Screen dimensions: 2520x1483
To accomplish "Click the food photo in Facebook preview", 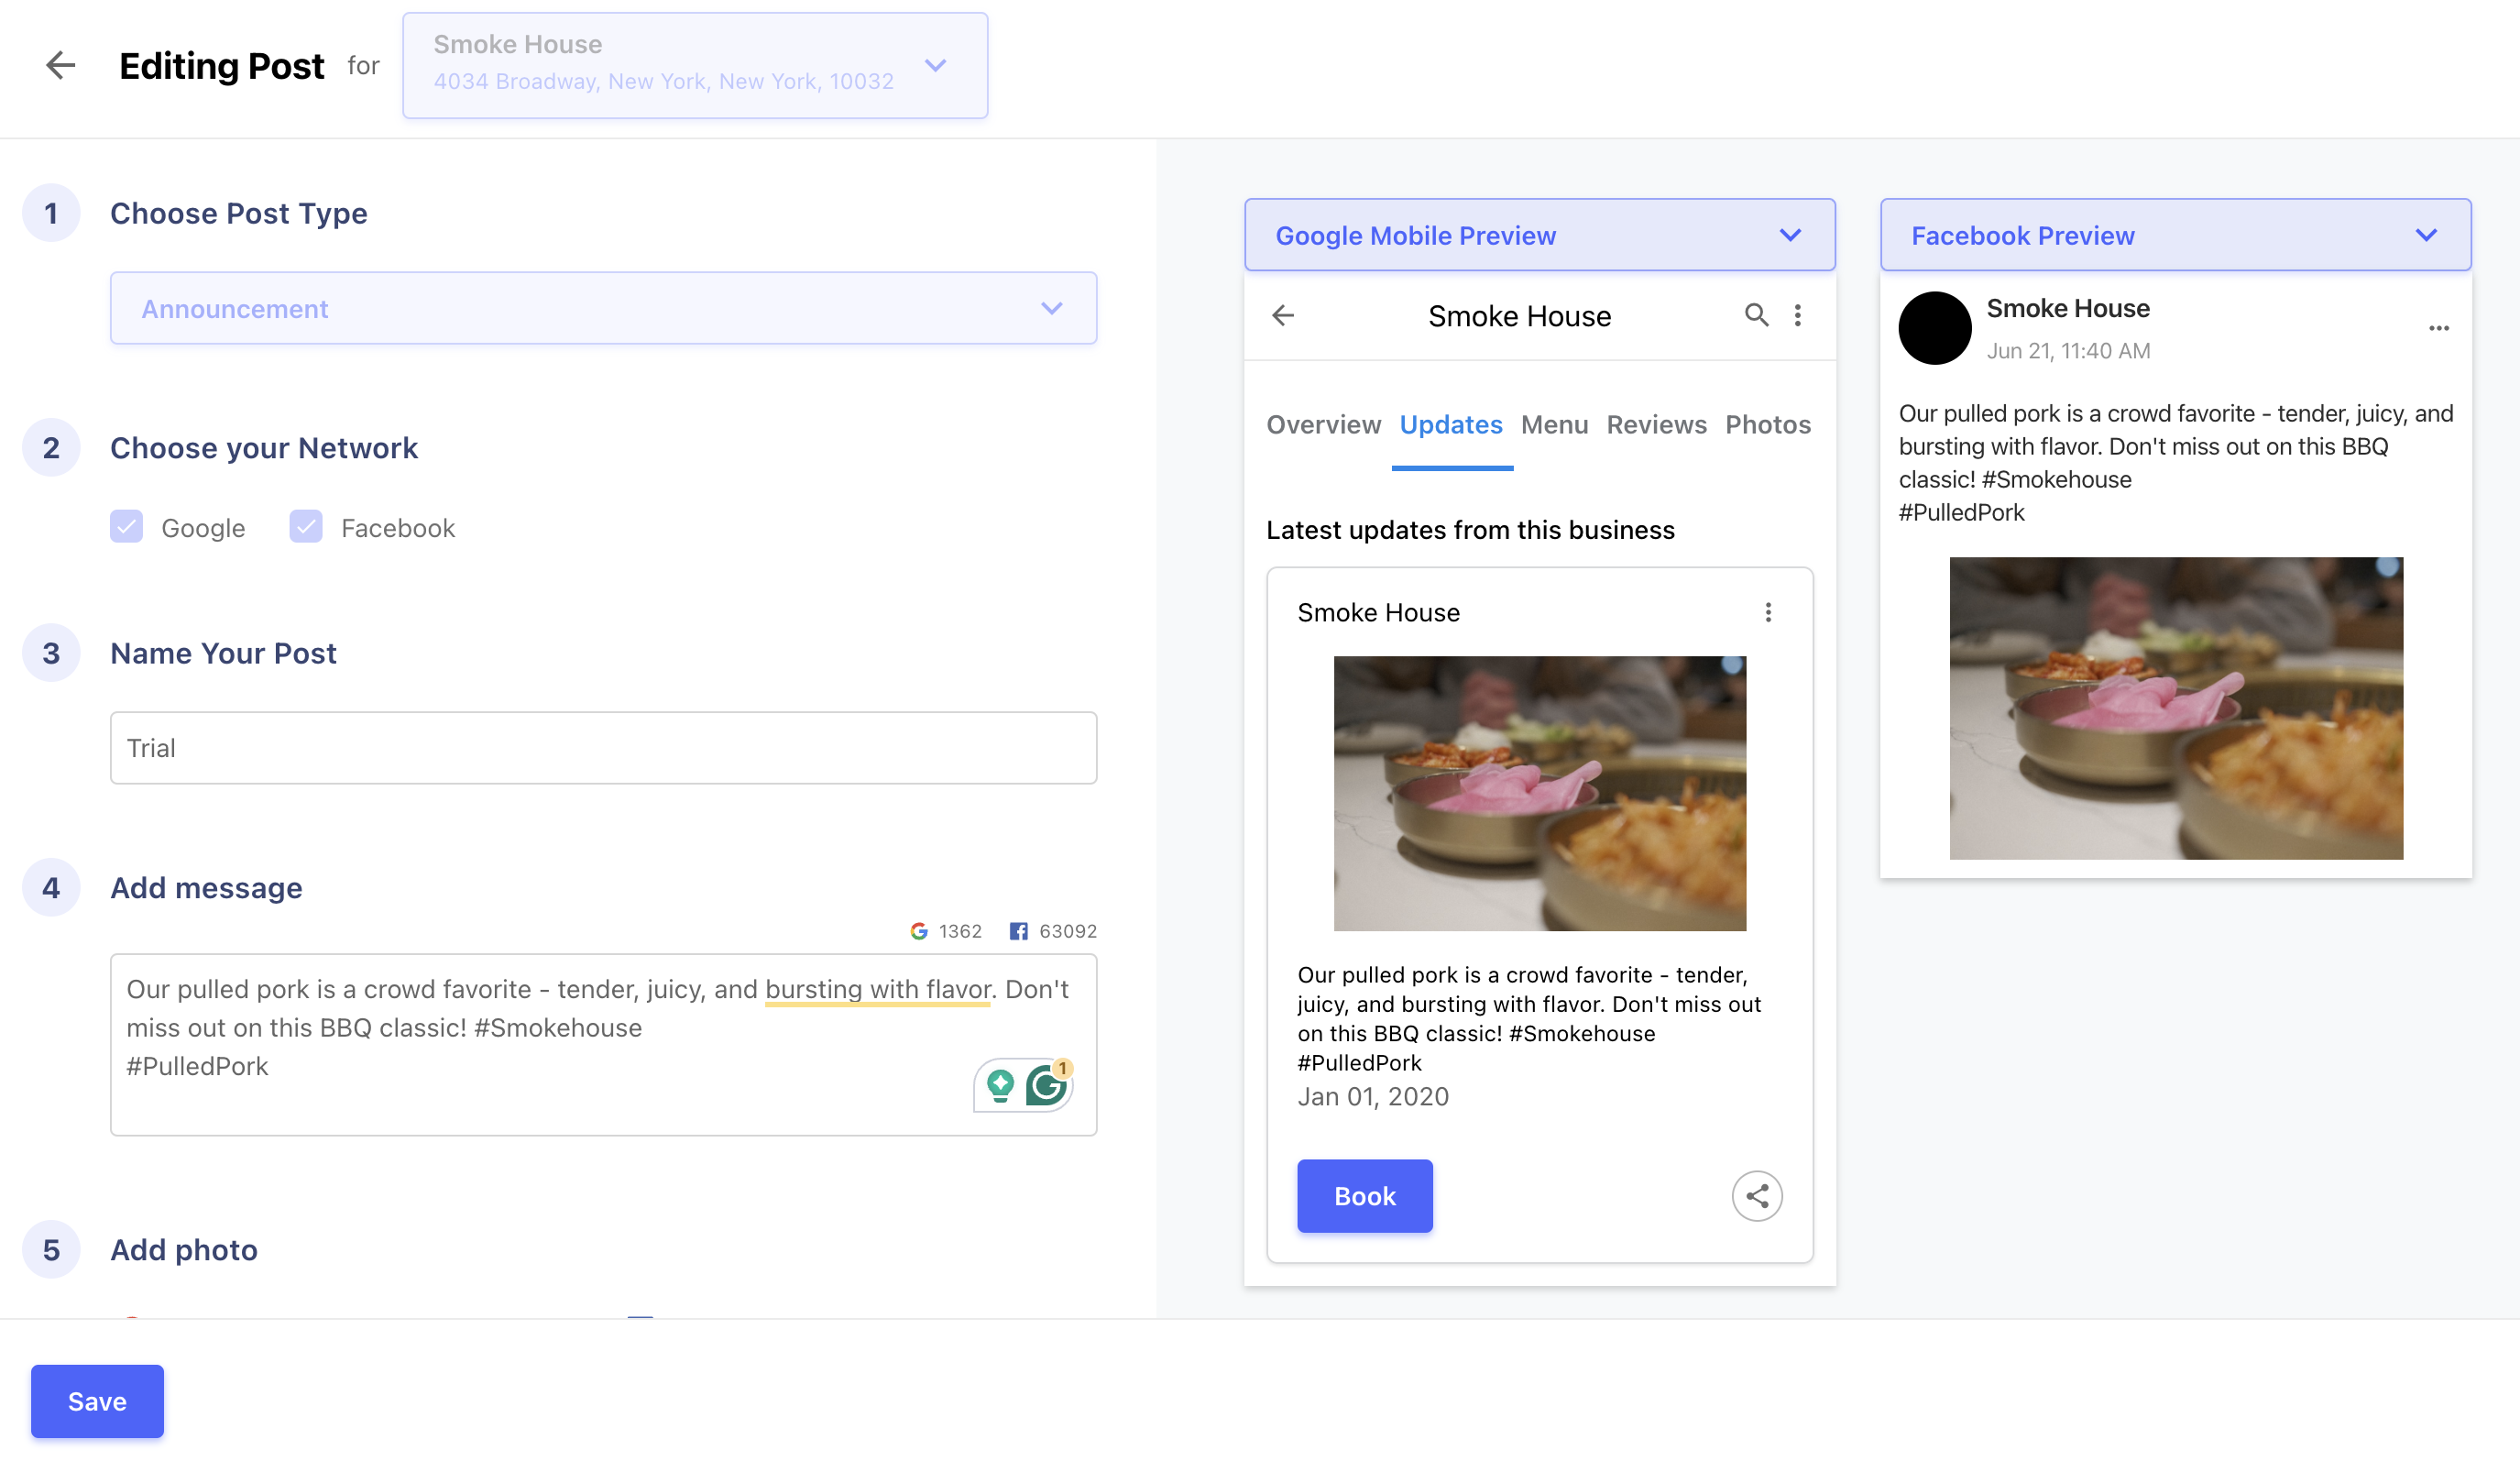I will pyautogui.click(x=2176, y=708).
